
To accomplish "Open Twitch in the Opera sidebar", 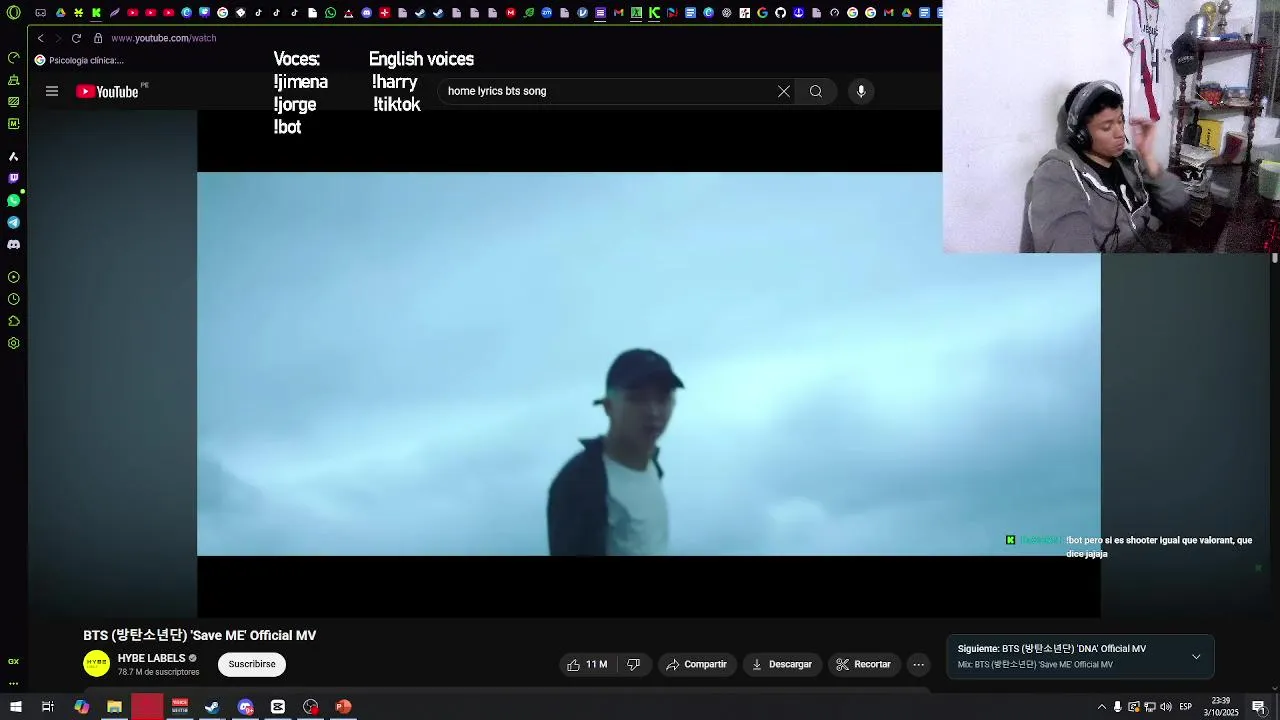I will (x=13, y=178).
